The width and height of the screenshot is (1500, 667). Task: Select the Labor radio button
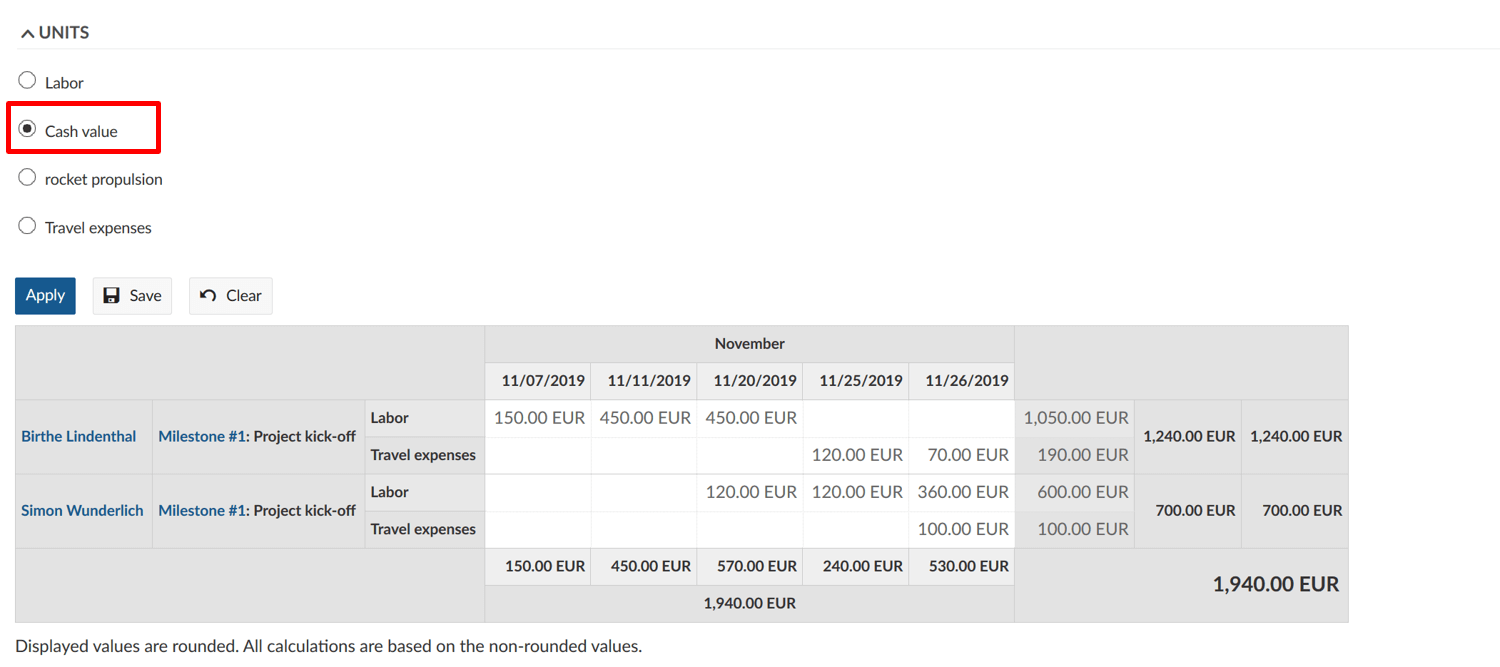pyautogui.click(x=27, y=81)
